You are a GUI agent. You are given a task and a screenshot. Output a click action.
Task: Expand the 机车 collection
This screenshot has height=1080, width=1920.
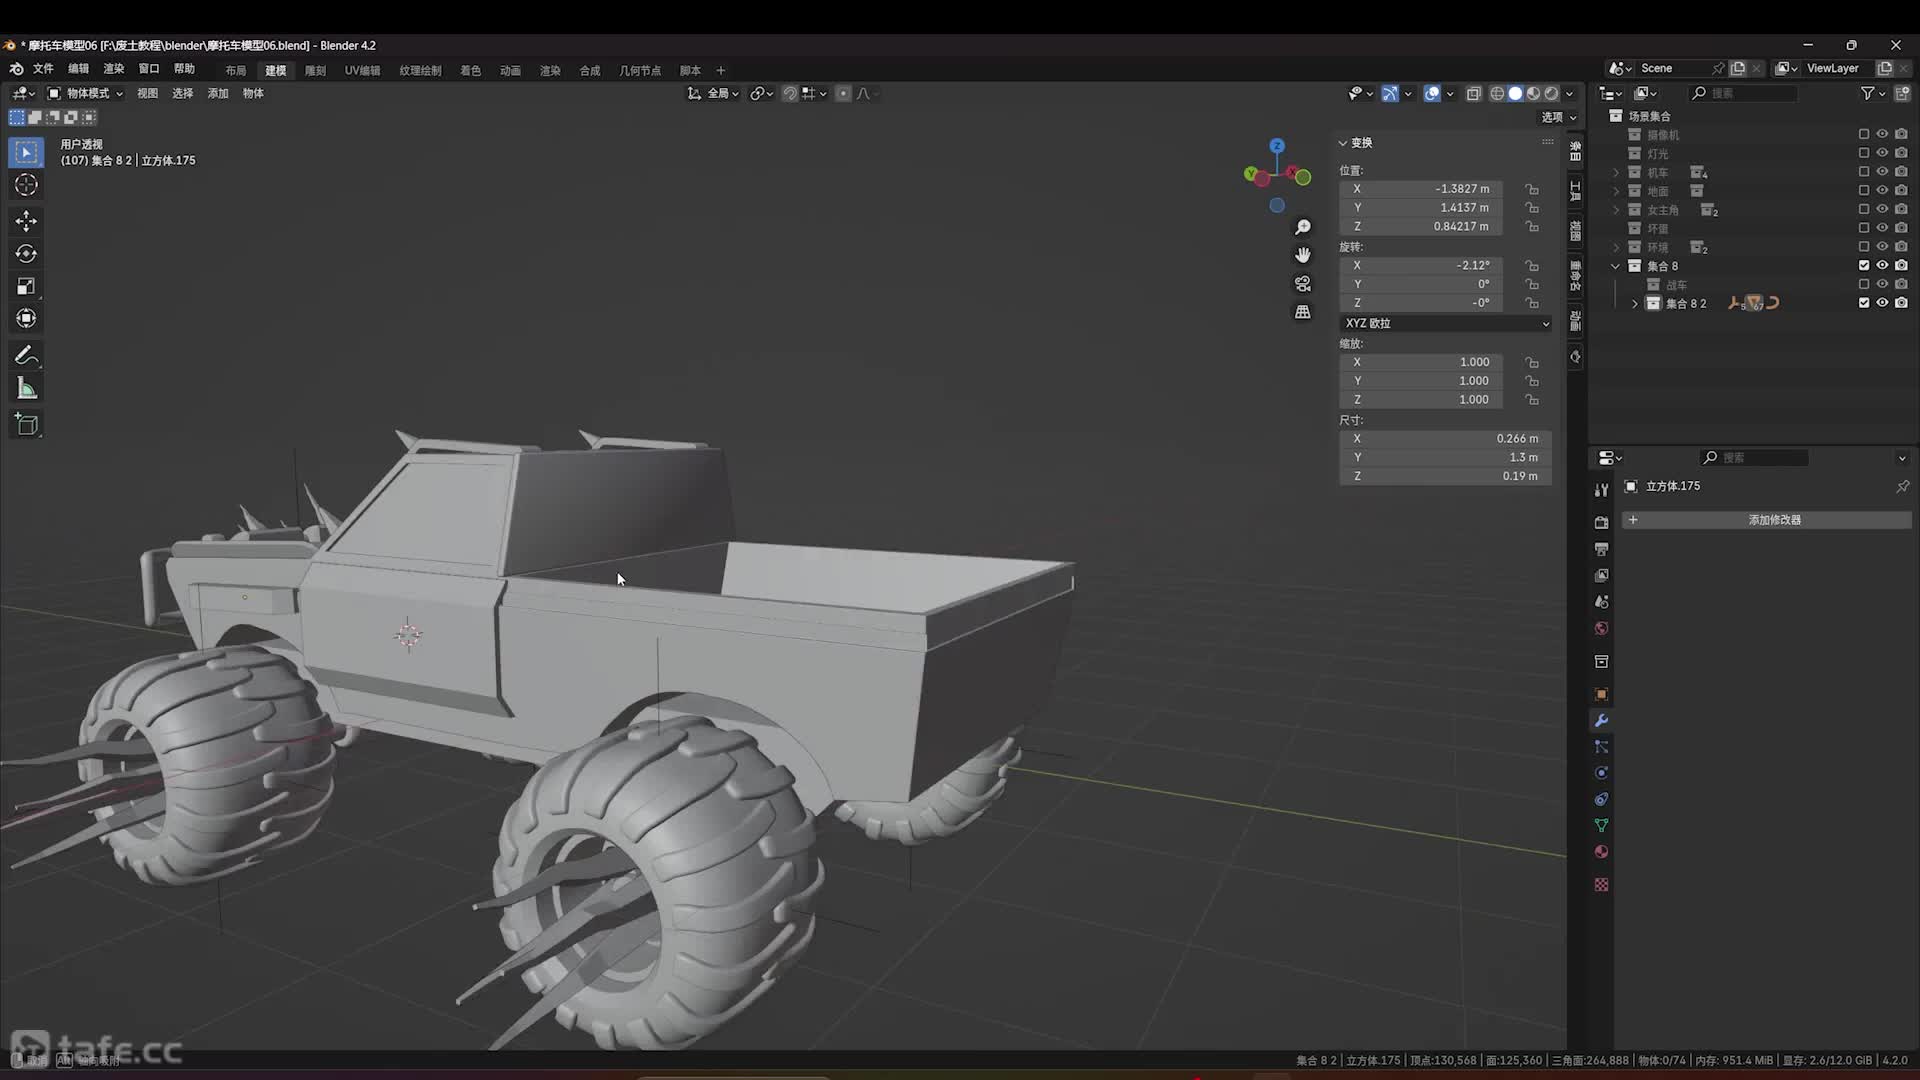pyautogui.click(x=1616, y=172)
